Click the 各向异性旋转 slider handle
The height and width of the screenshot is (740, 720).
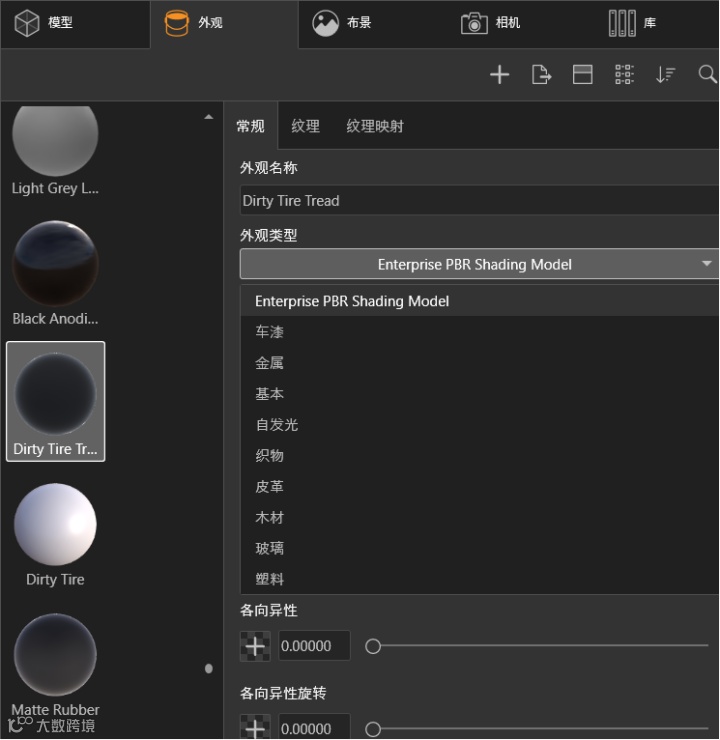(x=373, y=729)
